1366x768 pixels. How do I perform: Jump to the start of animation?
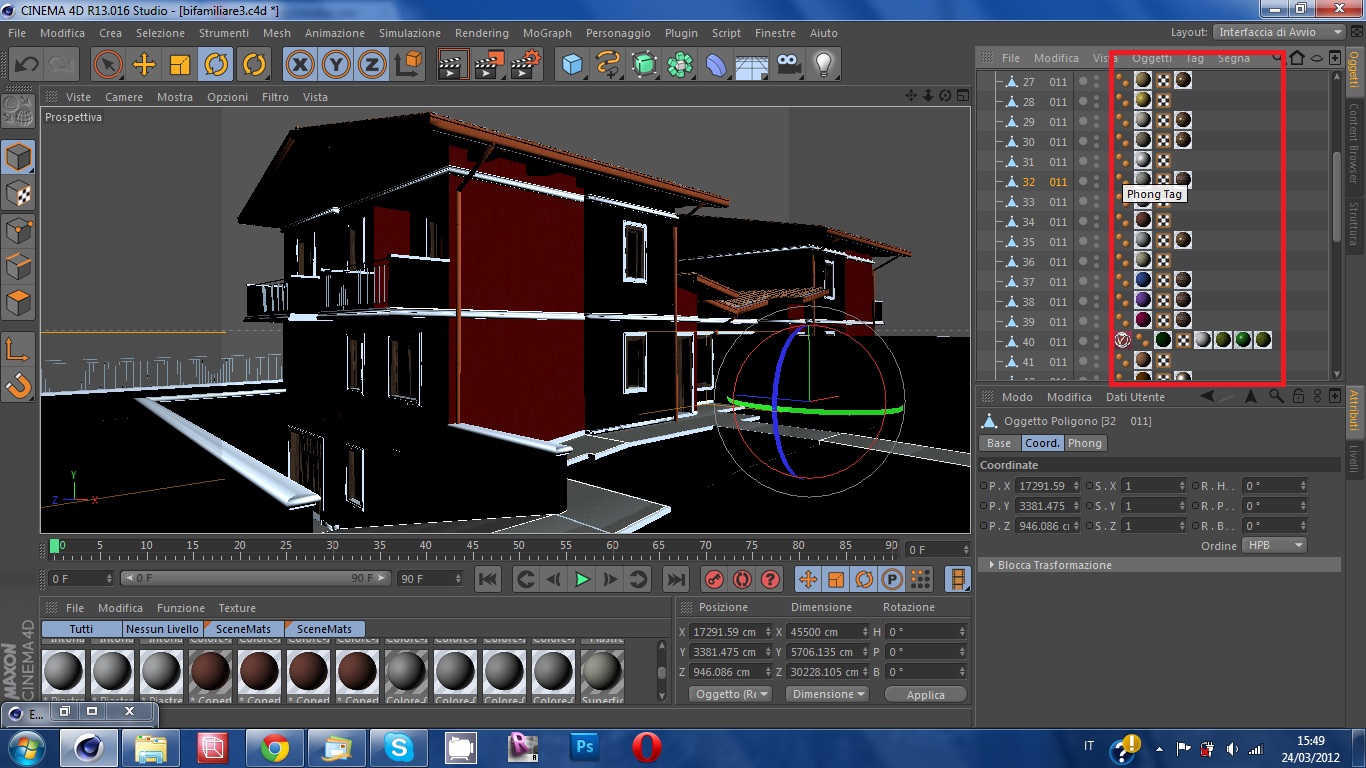point(488,579)
